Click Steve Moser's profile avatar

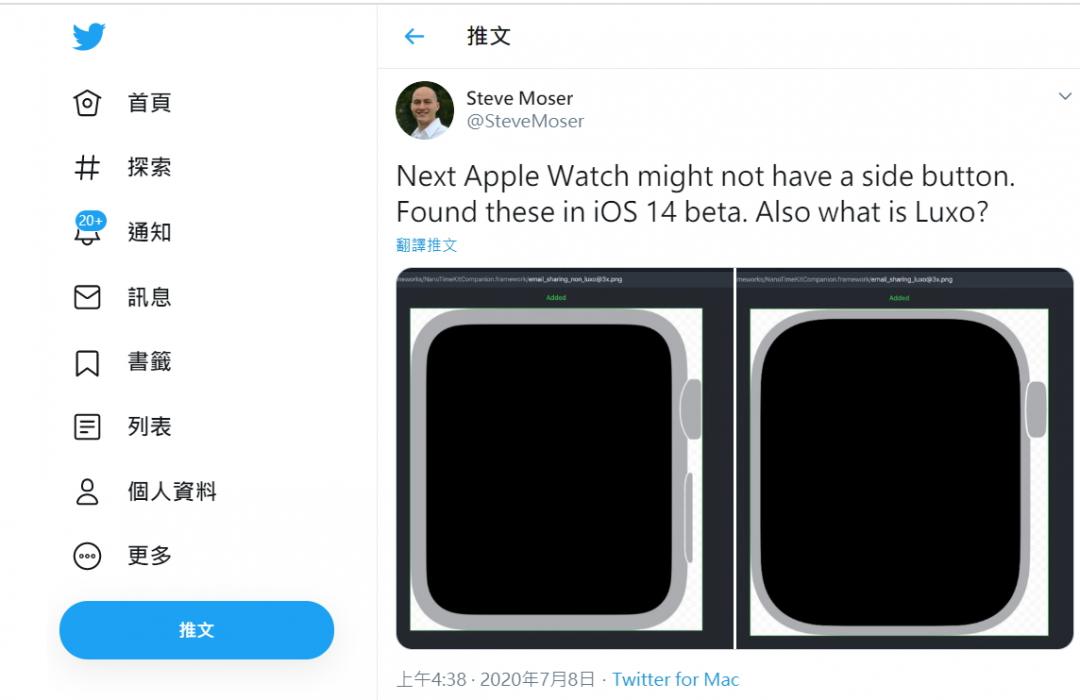click(425, 110)
